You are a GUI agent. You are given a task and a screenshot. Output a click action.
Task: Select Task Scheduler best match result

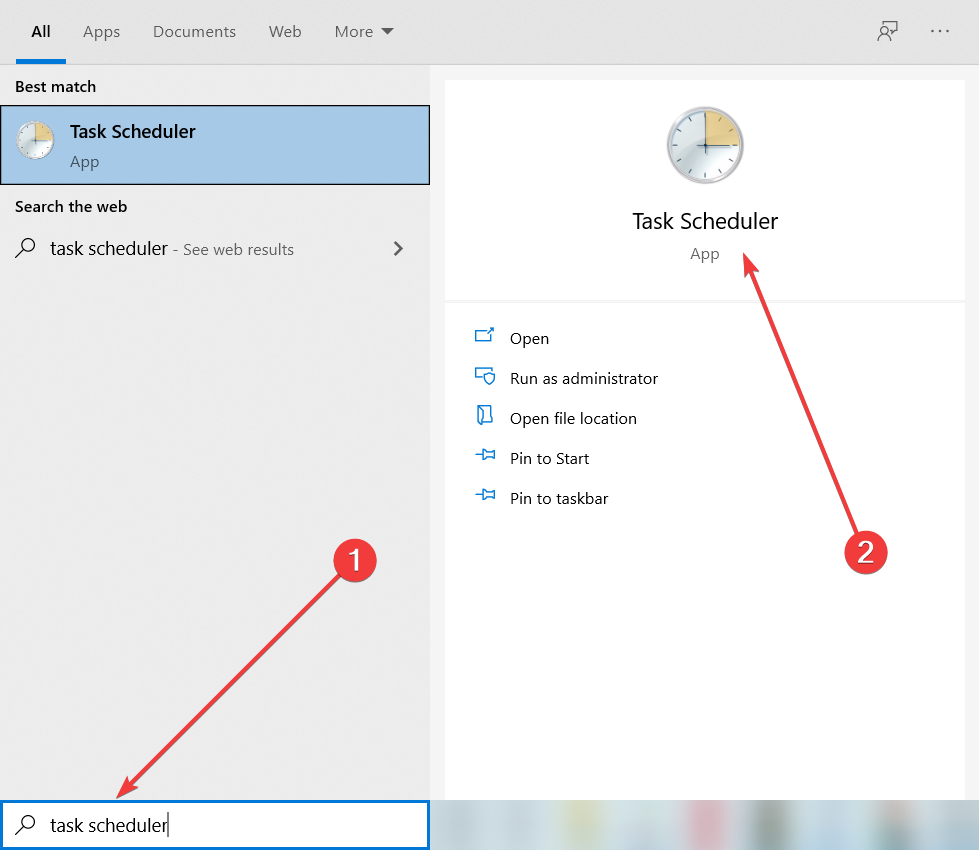[x=215, y=145]
